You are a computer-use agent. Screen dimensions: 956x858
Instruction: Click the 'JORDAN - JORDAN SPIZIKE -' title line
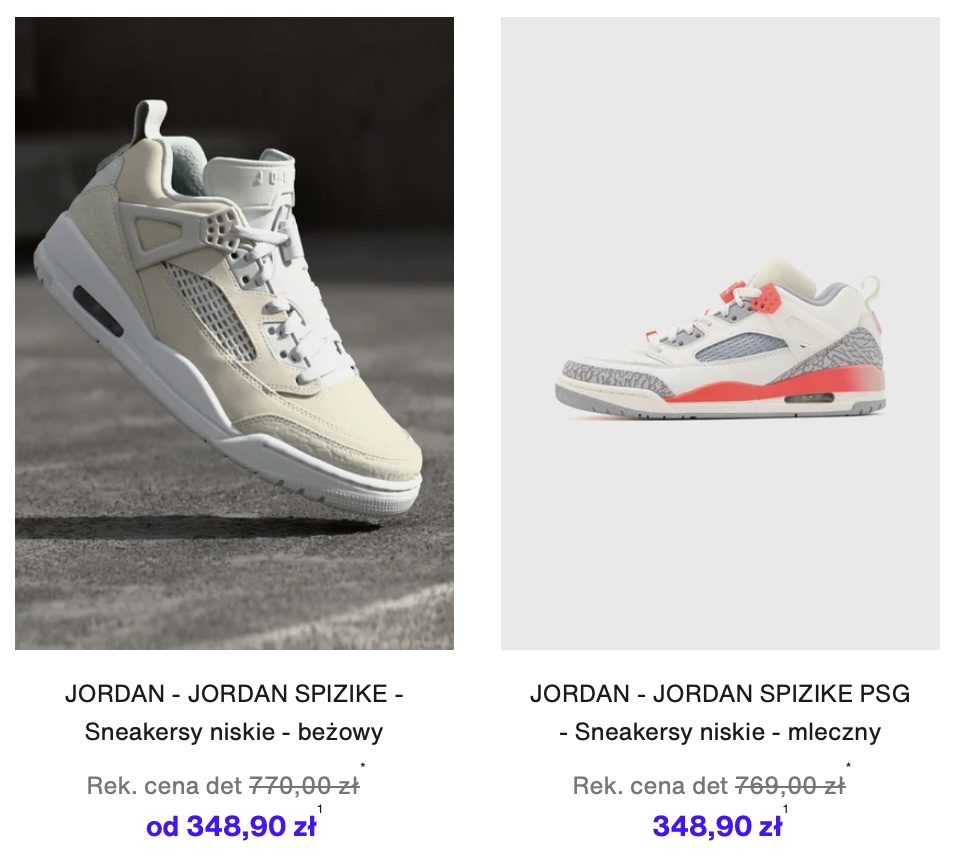click(234, 694)
